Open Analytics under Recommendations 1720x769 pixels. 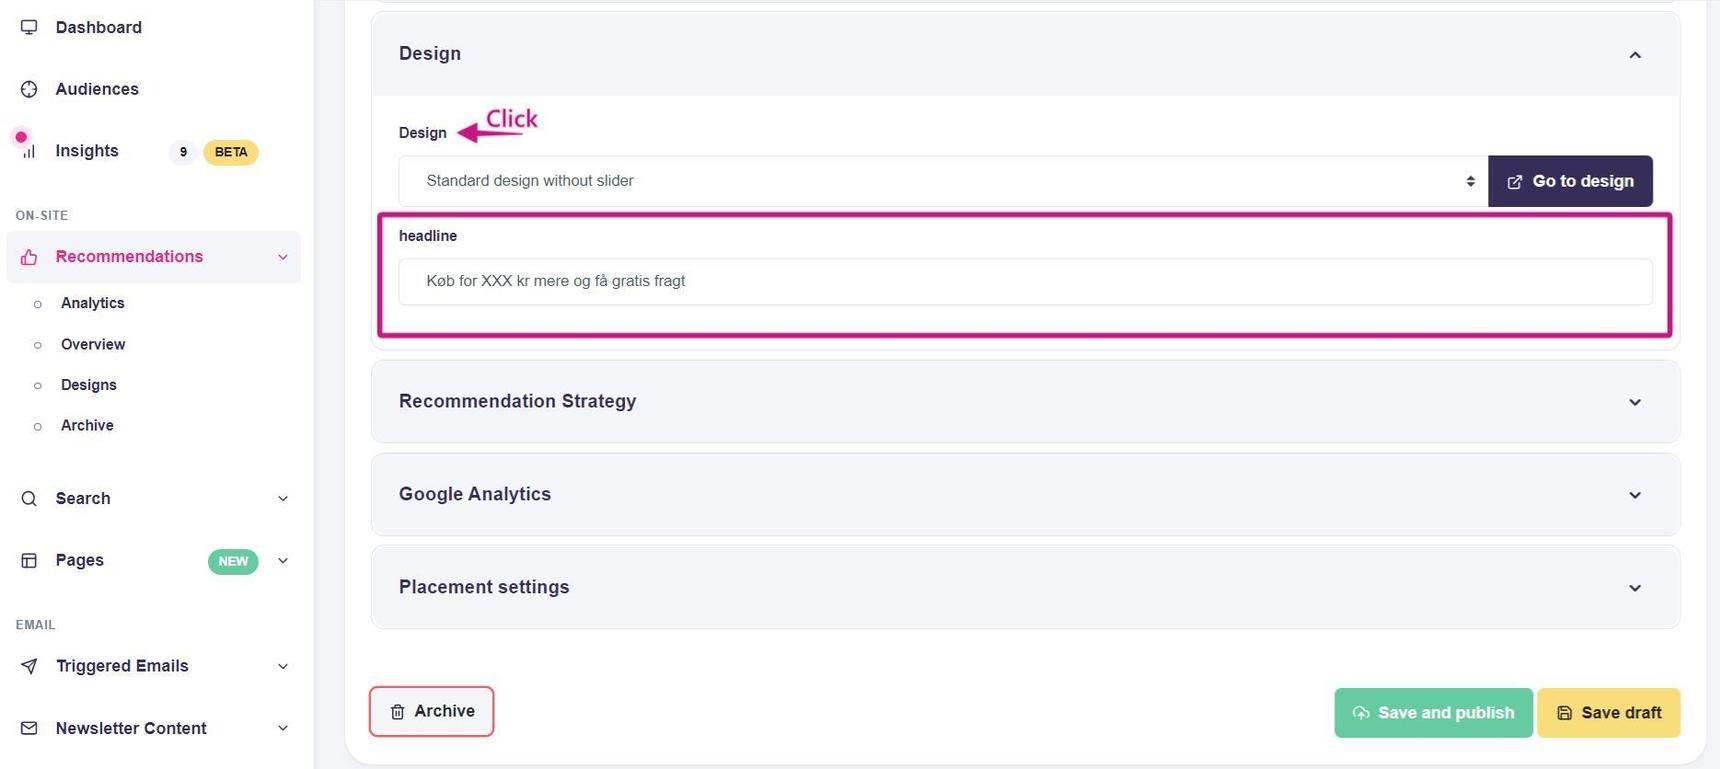92,303
